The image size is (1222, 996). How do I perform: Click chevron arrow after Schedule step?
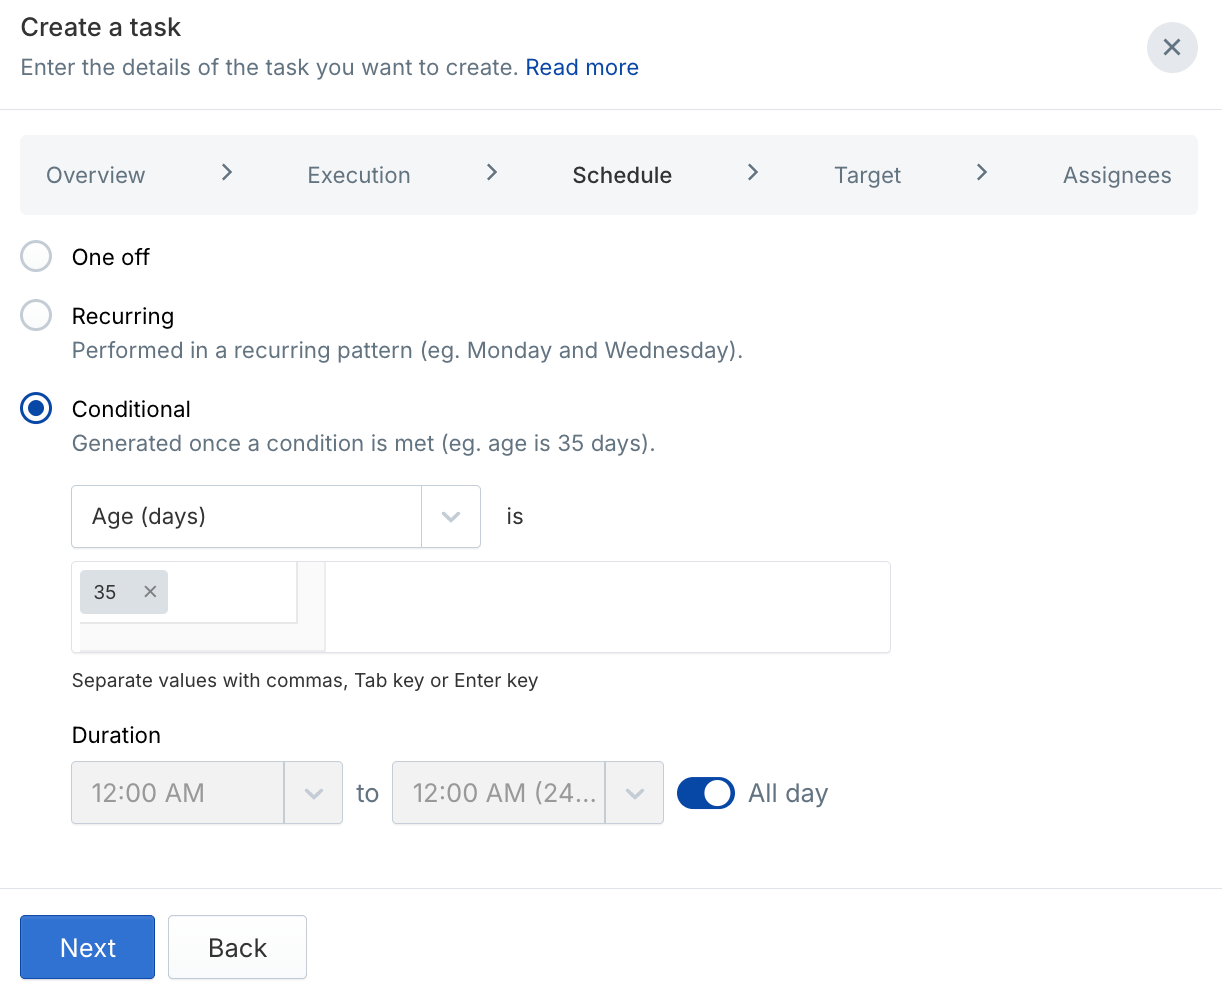[753, 173]
